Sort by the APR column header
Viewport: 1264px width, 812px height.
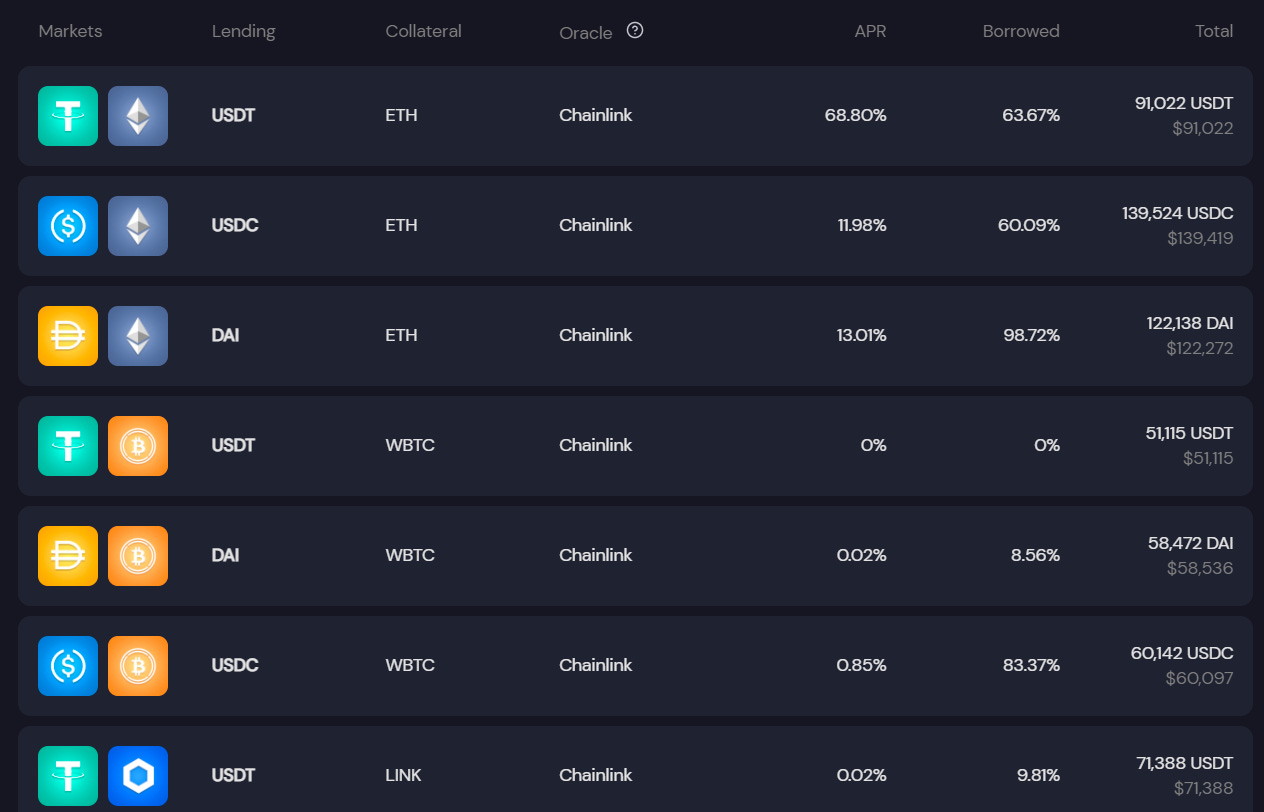click(870, 31)
